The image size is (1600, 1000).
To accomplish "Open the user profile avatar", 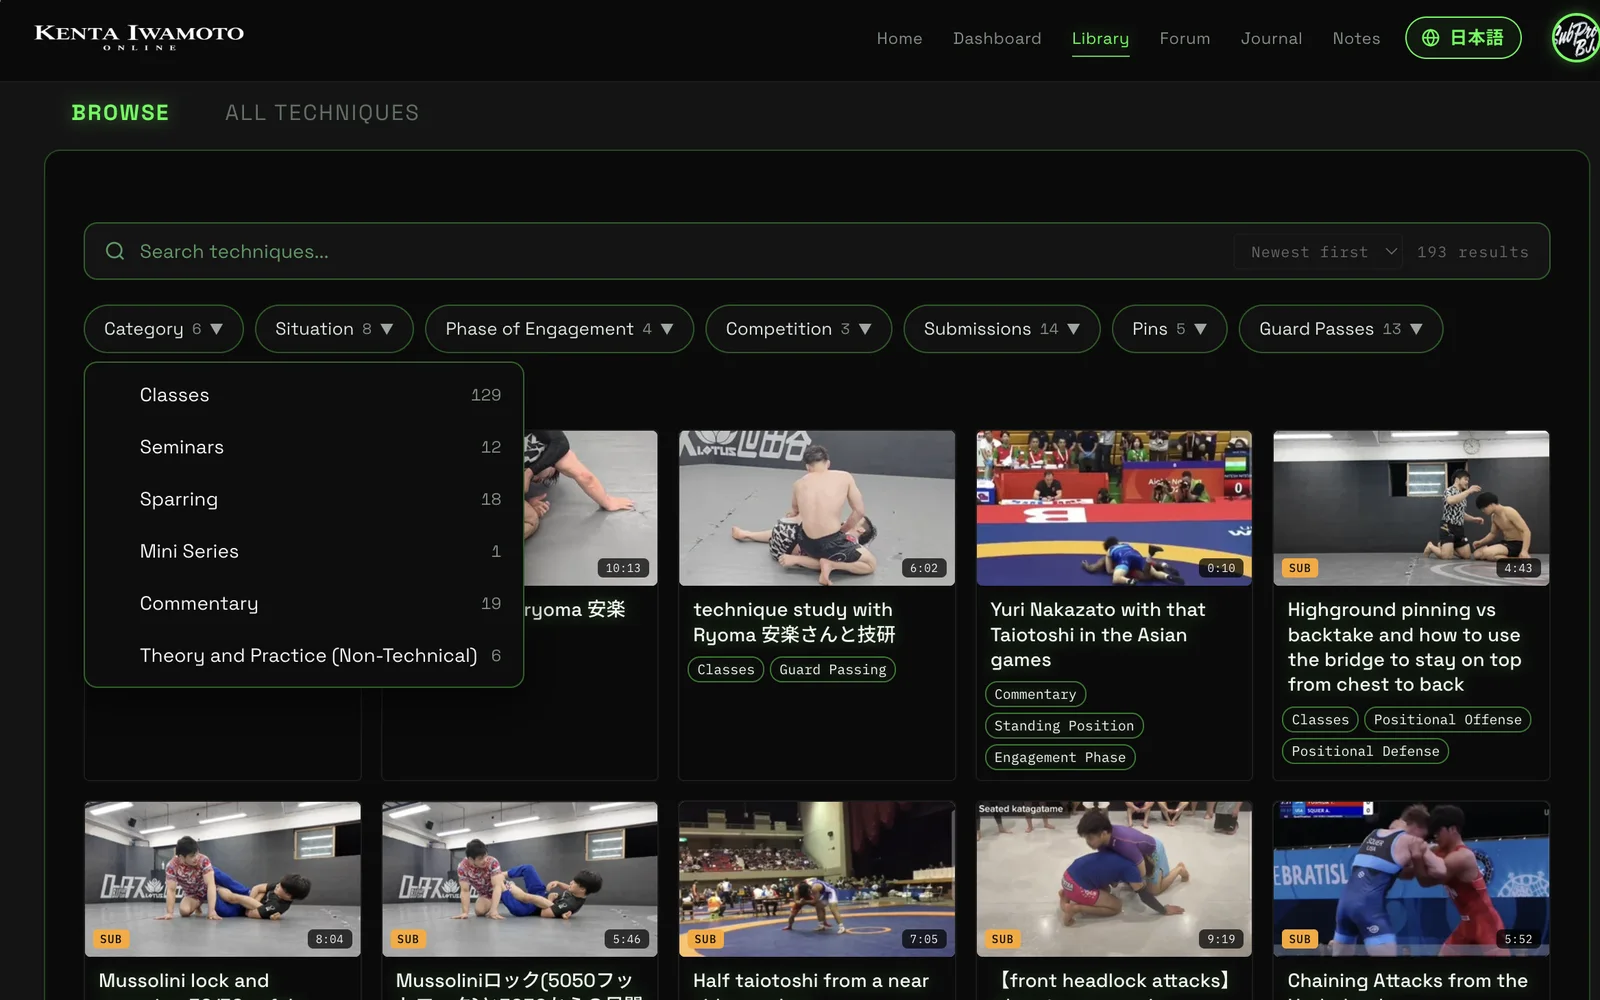I will click(x=1576, y=38).
